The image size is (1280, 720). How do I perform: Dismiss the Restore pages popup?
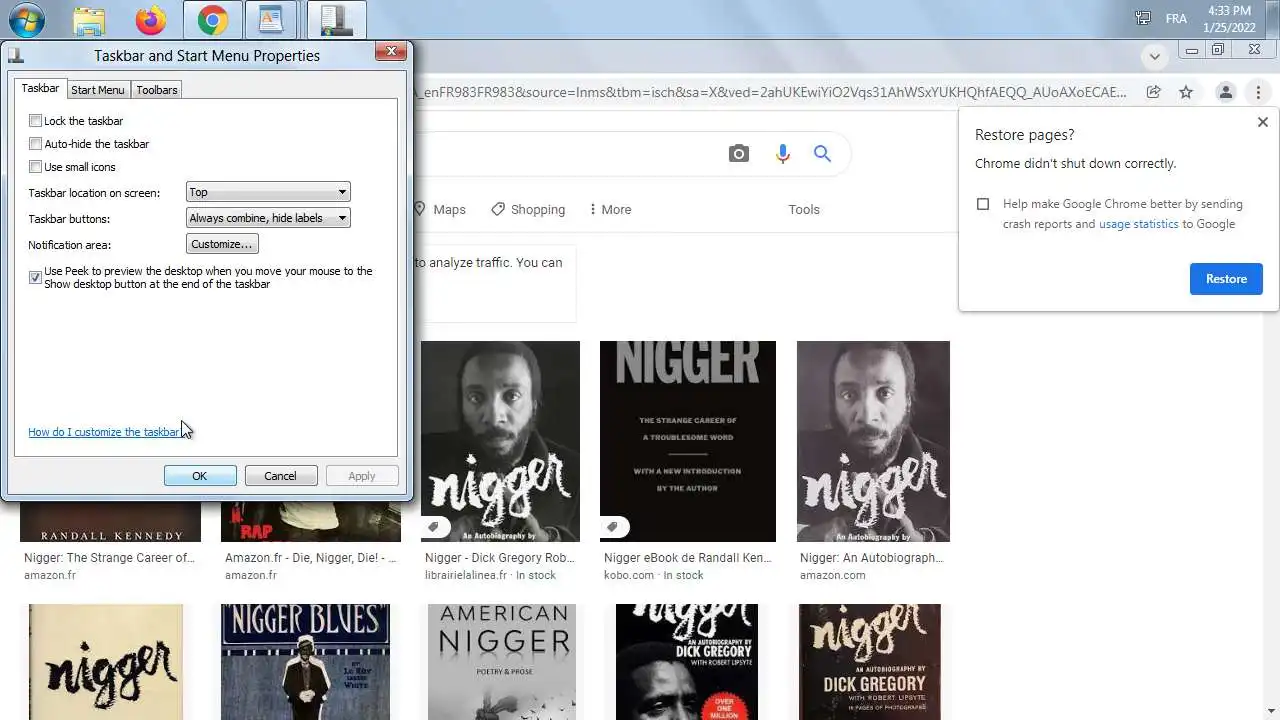1262,122
